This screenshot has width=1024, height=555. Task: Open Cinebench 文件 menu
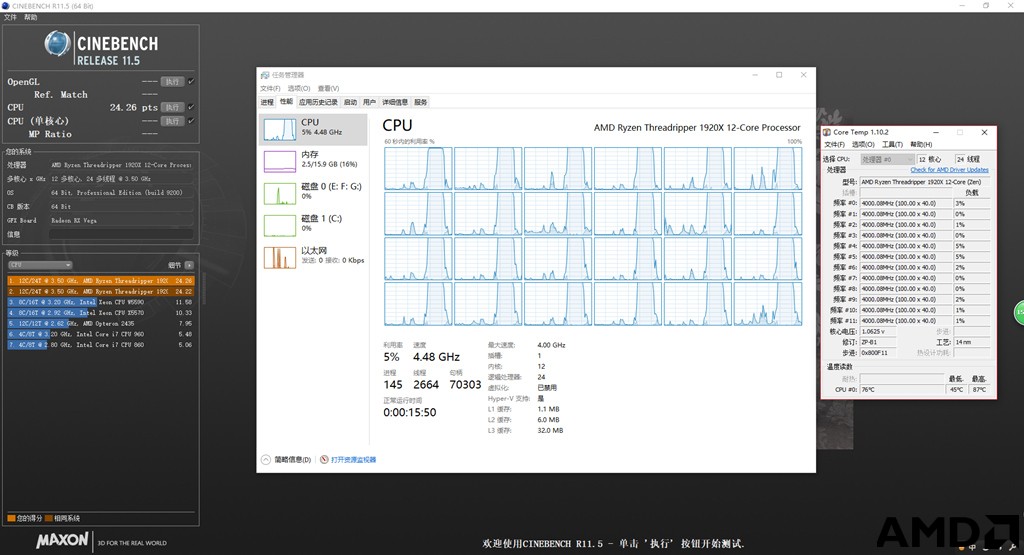(10, 18)
